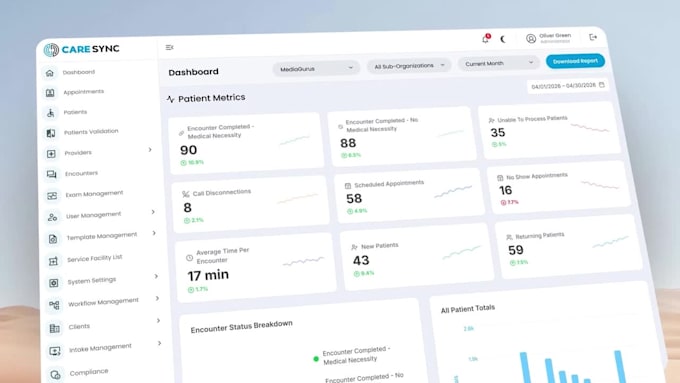
Task: Open the Current Month period dropdown
Action: coord(499,63)
